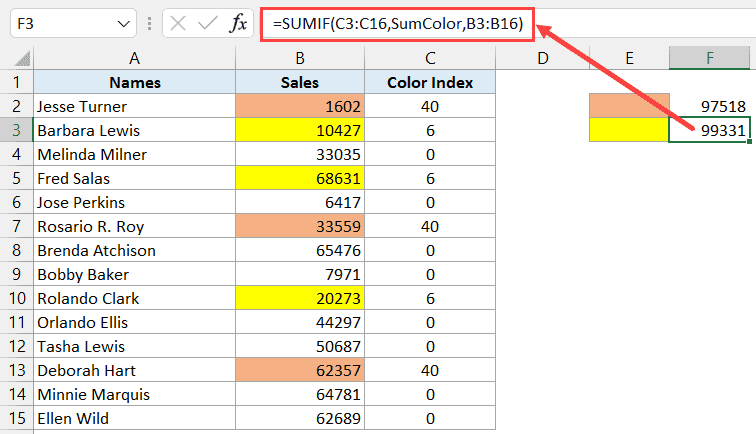Select cell with Orlando Ellis
This screenshot has height=434, width=756.
point(135,322)
